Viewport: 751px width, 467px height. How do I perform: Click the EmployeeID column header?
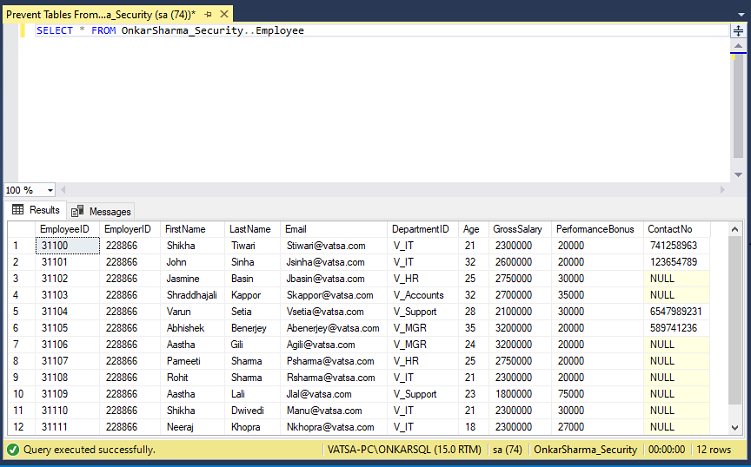(65, 229)
